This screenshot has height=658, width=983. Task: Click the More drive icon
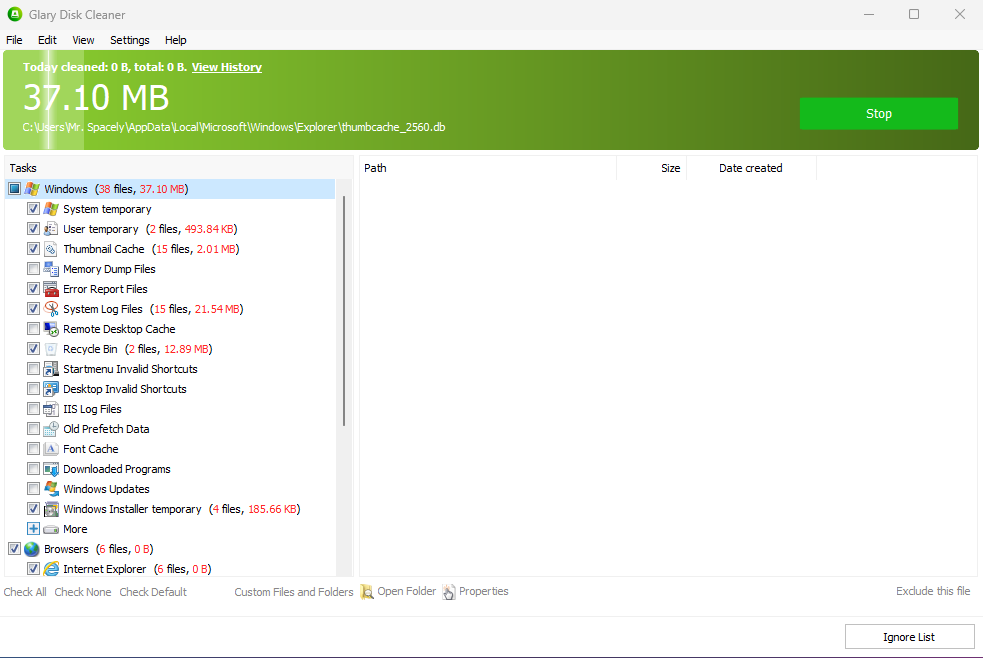tap(51, 529)
